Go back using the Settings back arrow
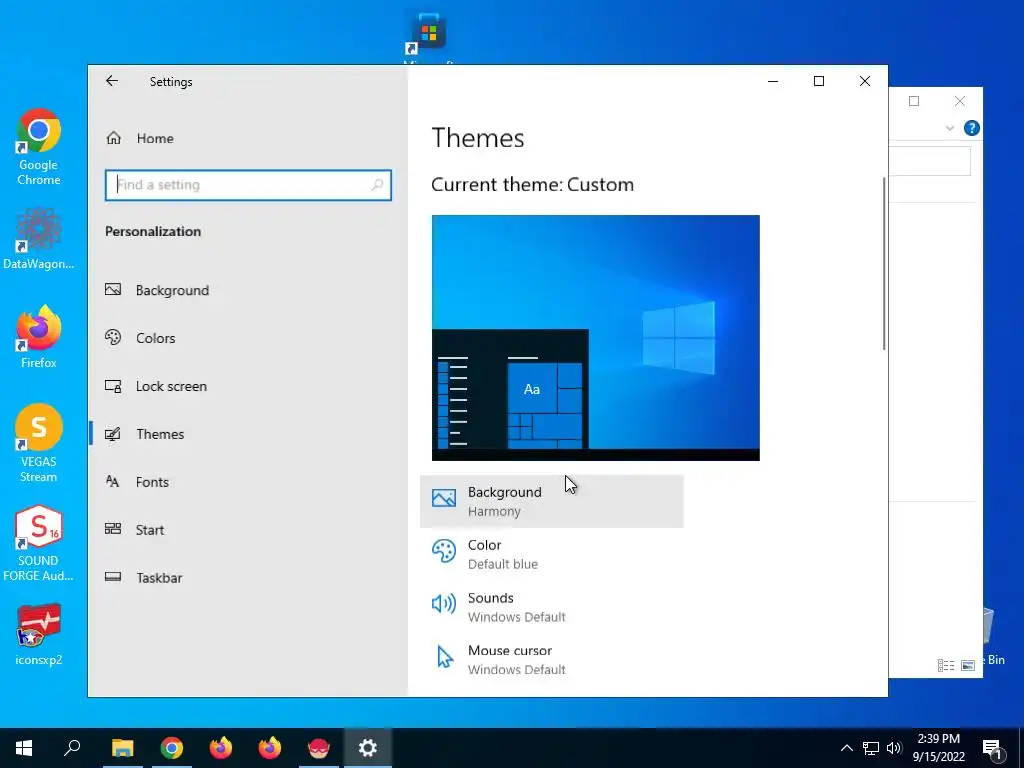 point(112,81)
